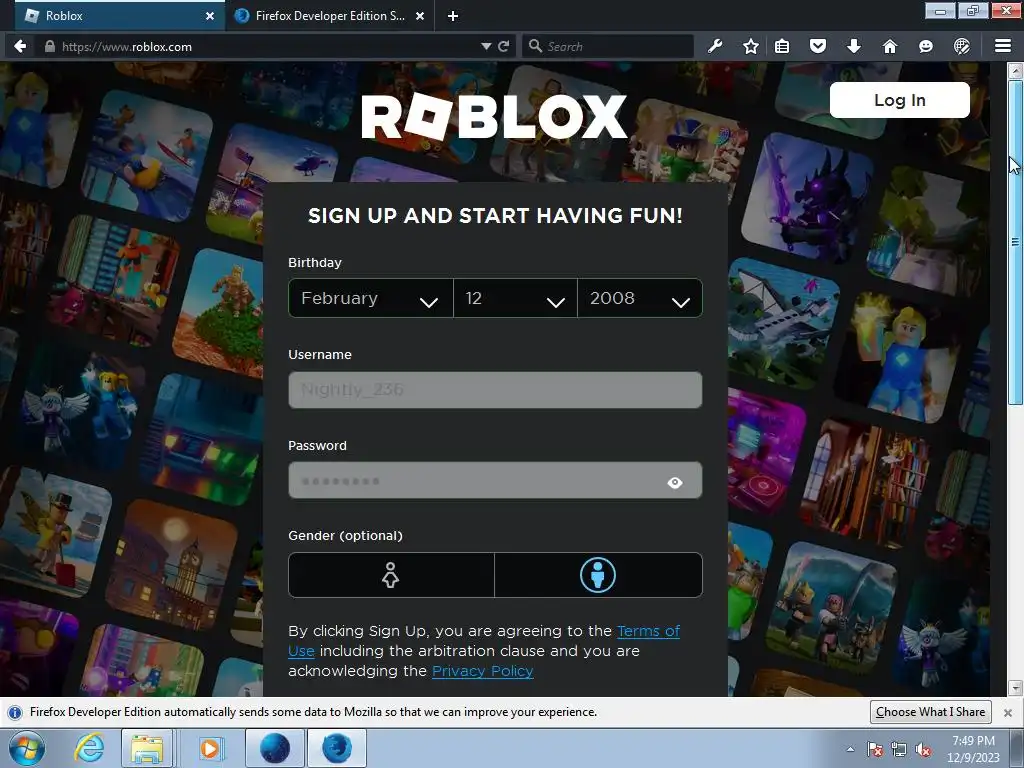This screenshot has height=768, width=1024.
Task: Open the developer tools wrench icon
Action: click(715, 46)
